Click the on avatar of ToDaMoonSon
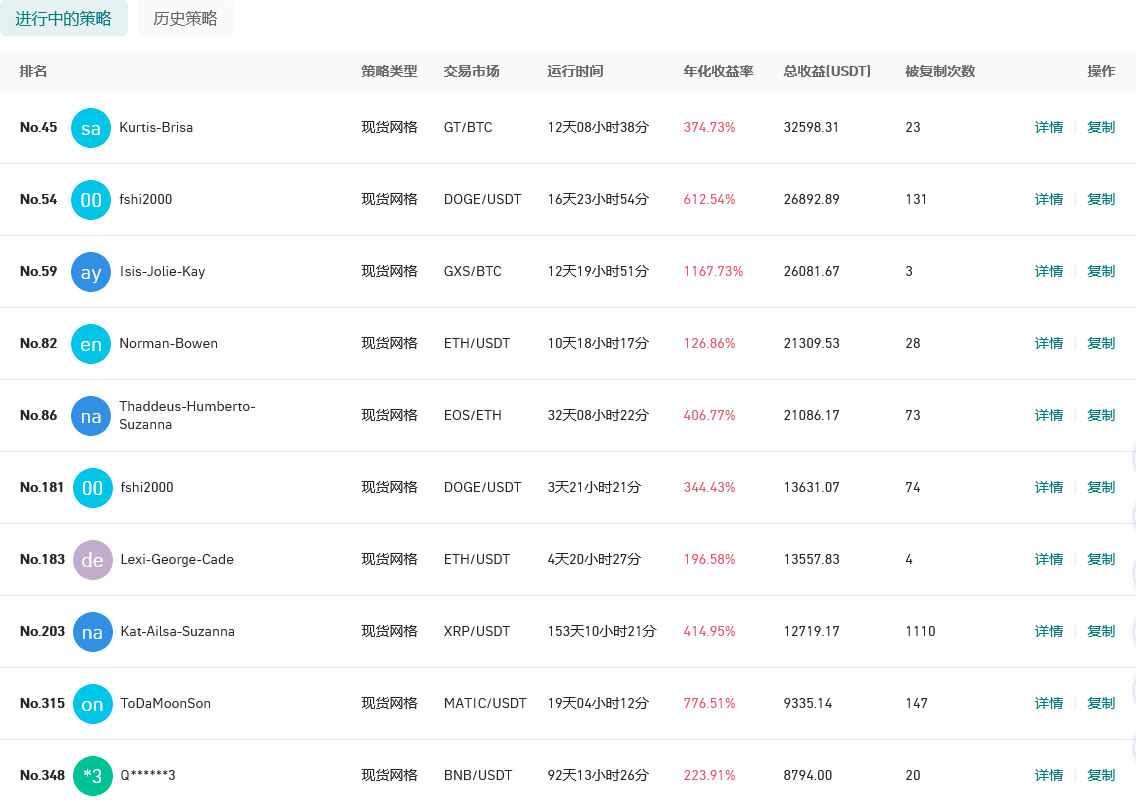The width and height of the screenshot is (1136, 805). click(93, 704)
